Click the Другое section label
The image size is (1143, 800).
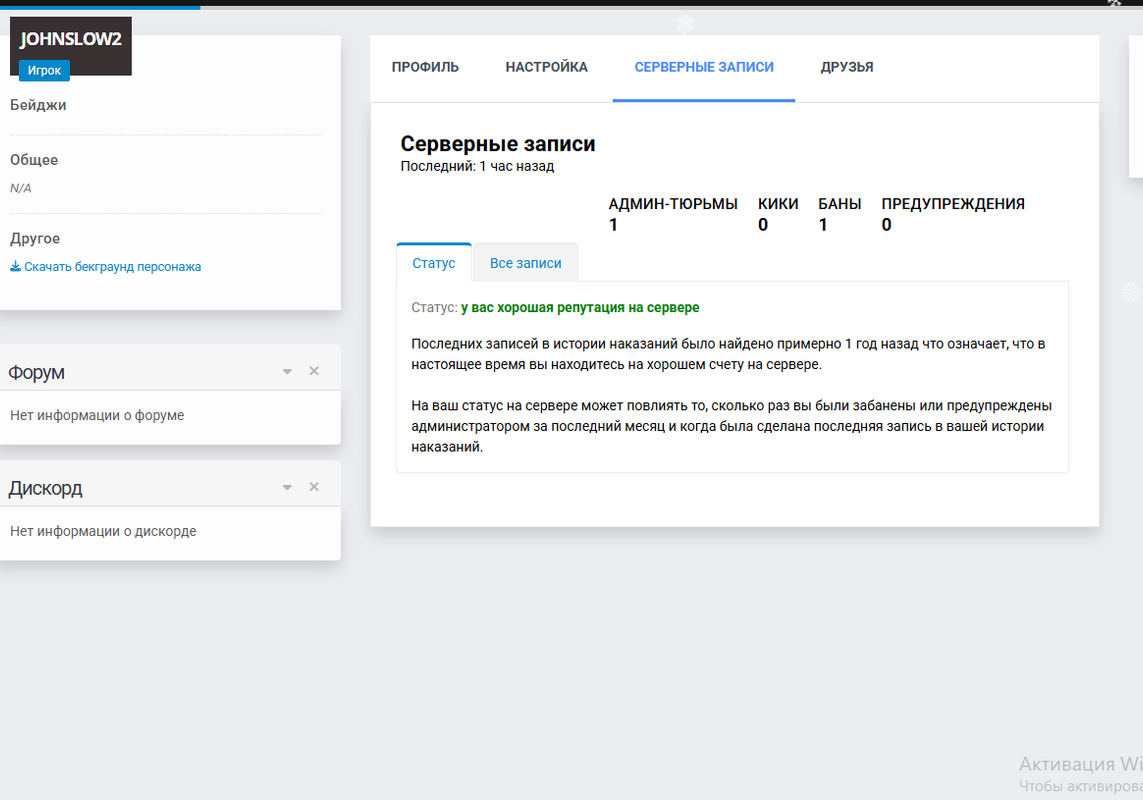(35, 238)
